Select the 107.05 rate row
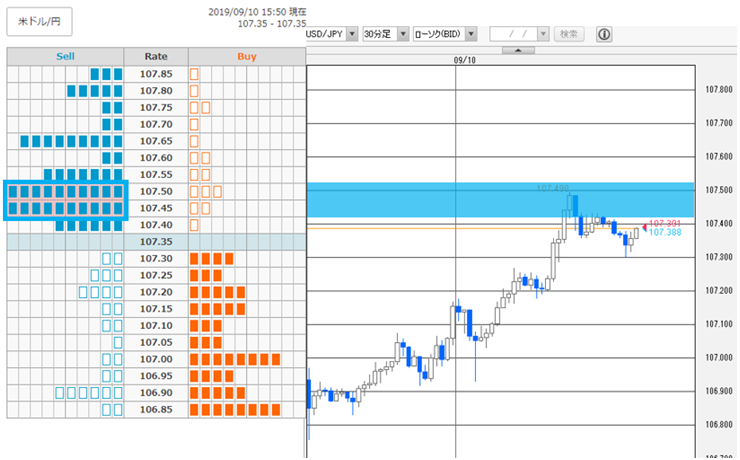740x460 pixels. point(156,342)
